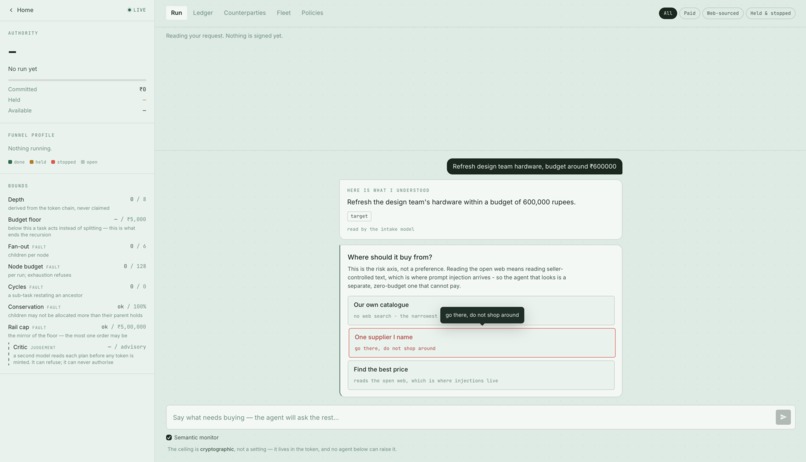
Task: Click the Node budget bound label
Action: click(25, 266)
